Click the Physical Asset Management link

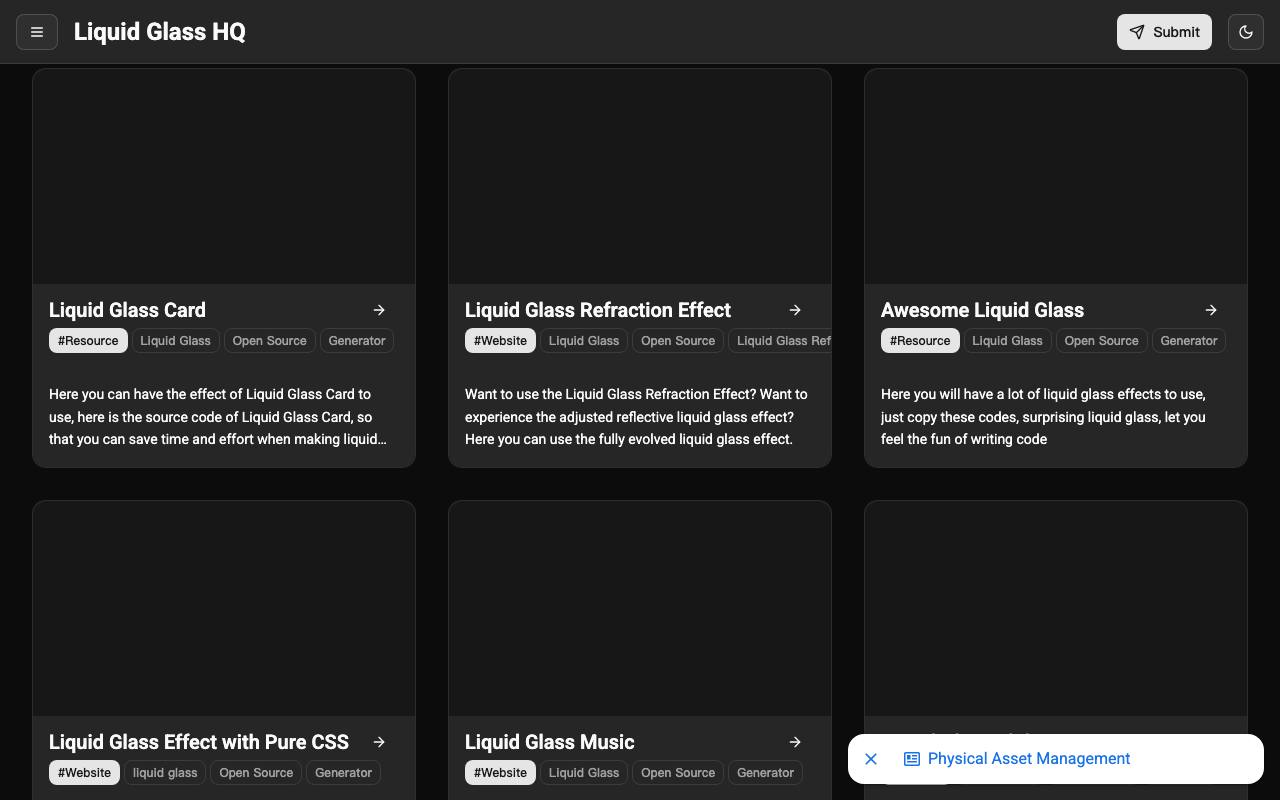pyautogui.click(x=1029, y=759)
